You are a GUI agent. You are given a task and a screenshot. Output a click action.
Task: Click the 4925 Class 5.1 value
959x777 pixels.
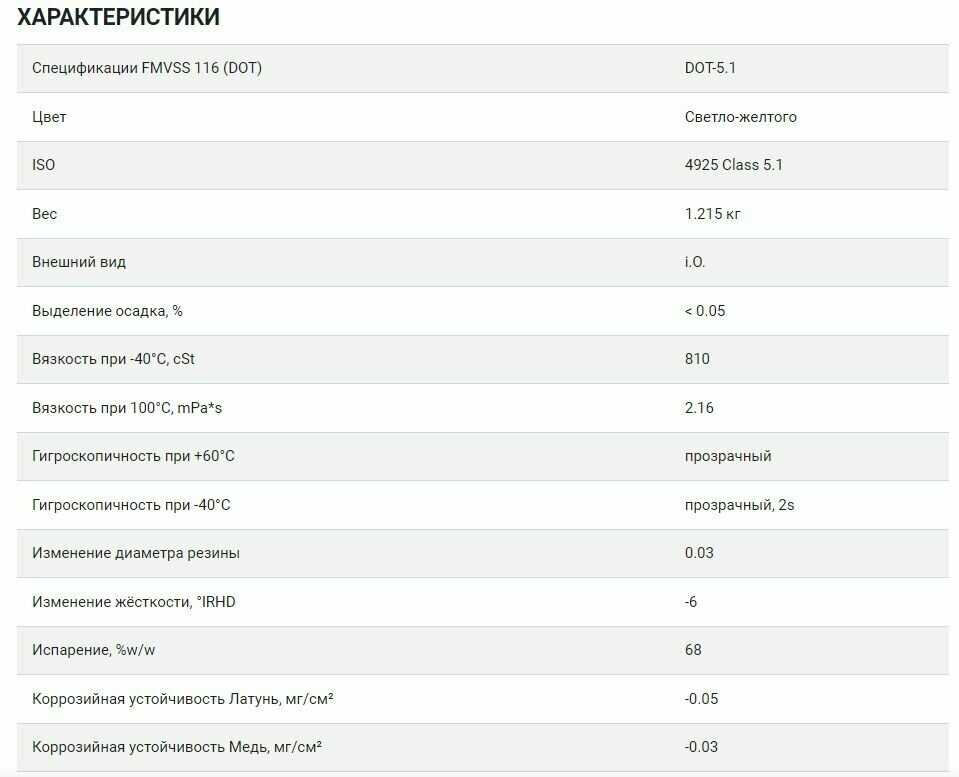tap(733, 165)
